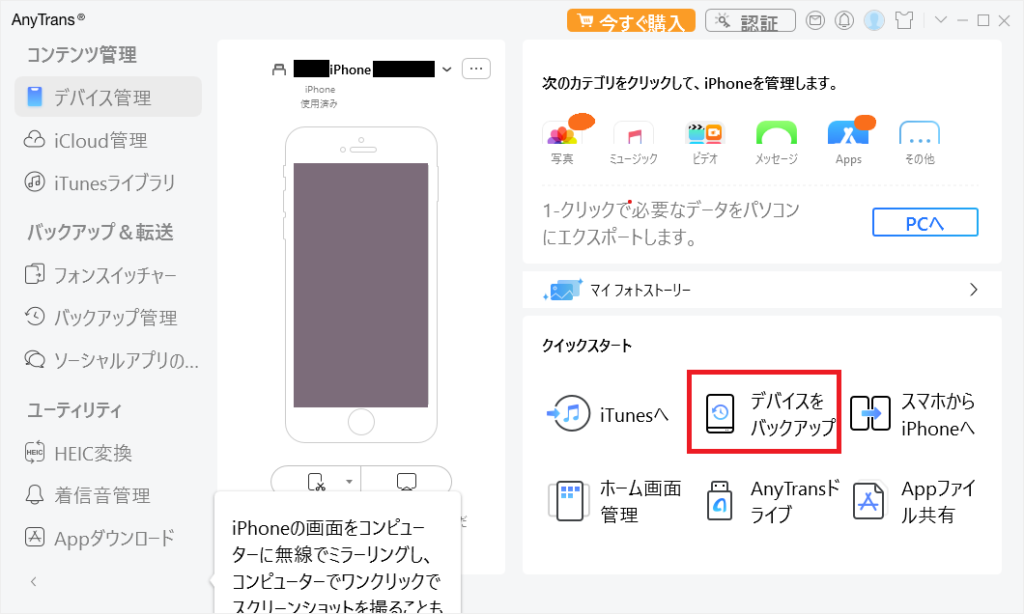Click the device management phone icon

coord(35,97)
